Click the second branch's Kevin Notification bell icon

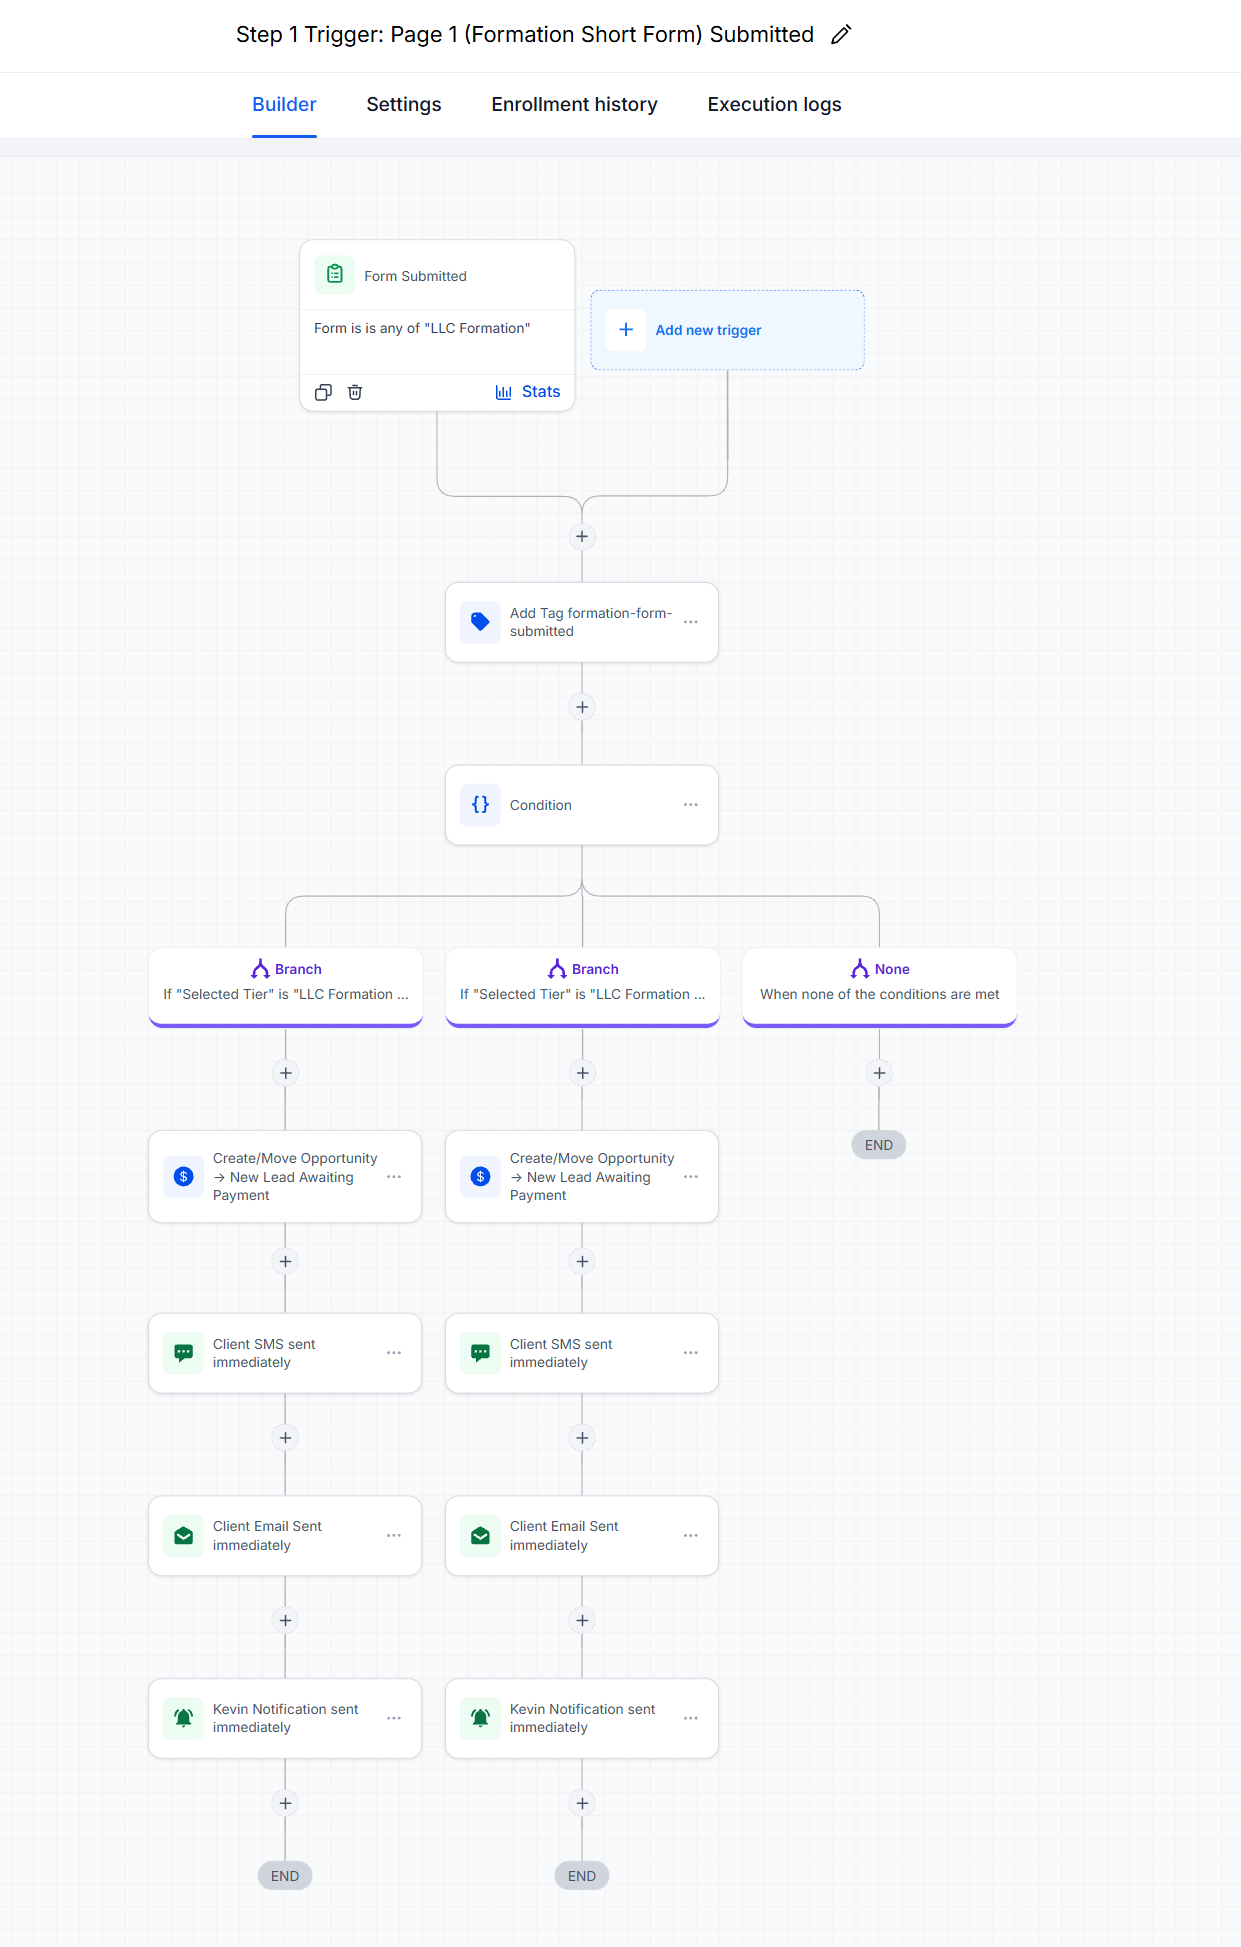[x=480, y=1718]
